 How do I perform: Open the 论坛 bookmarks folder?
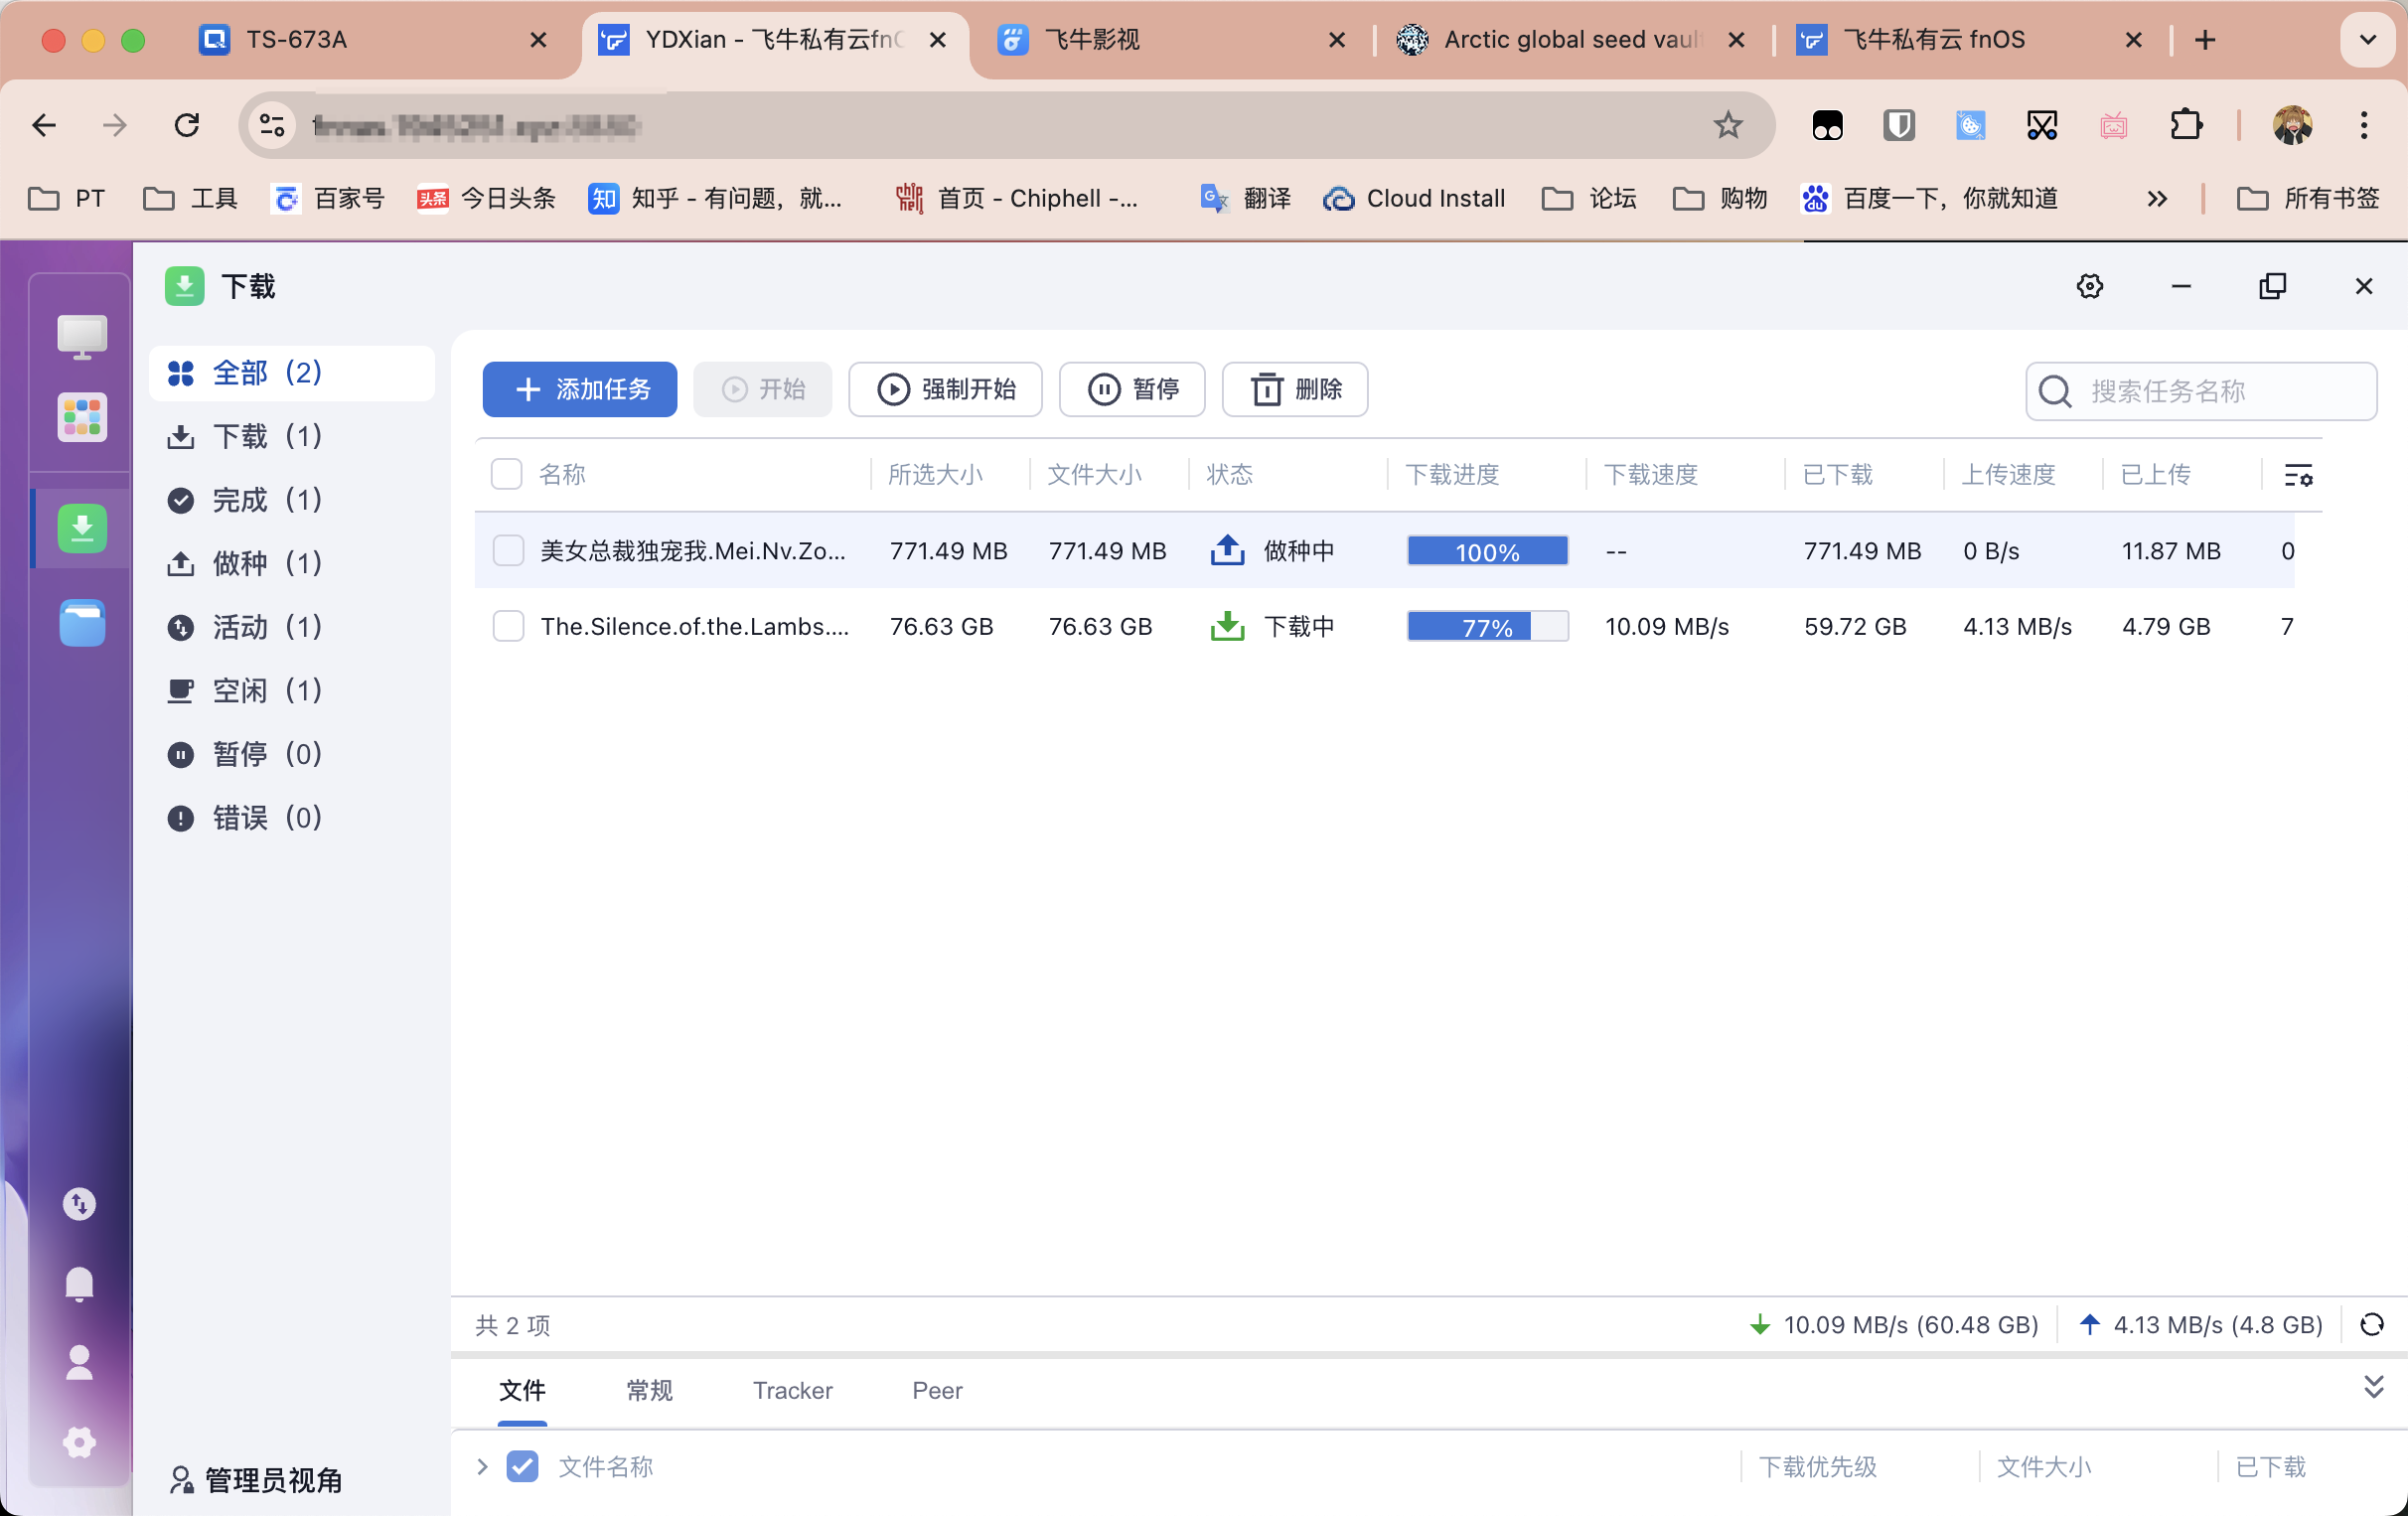[1589, 199]
